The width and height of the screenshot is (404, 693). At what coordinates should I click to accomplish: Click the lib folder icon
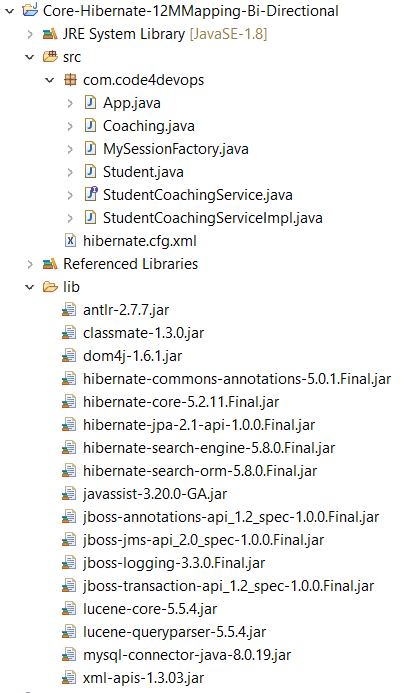point(50,287)
